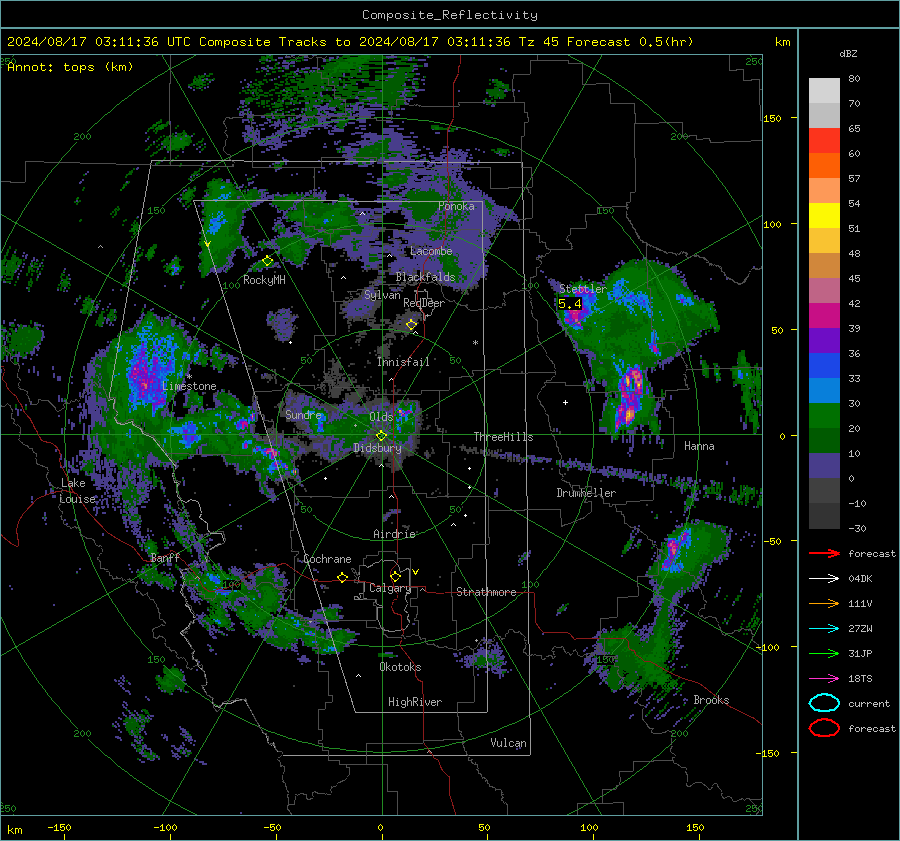Click the RockyMH label
This screenshot has height=841, width=900.
264,280
